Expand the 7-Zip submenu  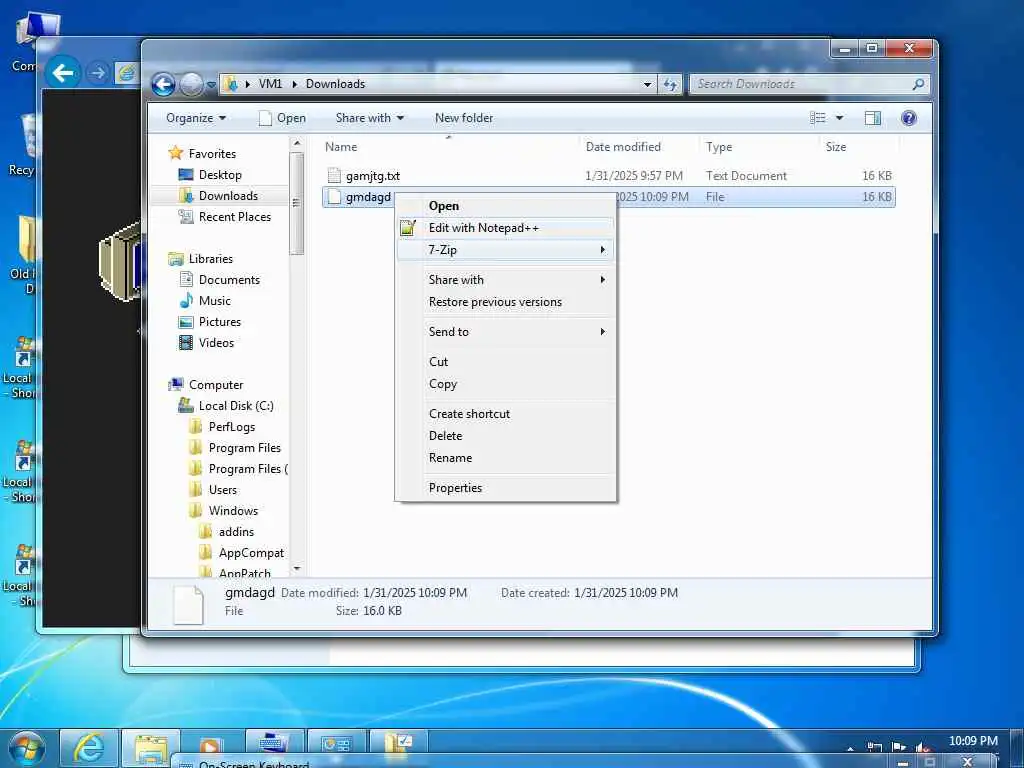click(505, 249)
